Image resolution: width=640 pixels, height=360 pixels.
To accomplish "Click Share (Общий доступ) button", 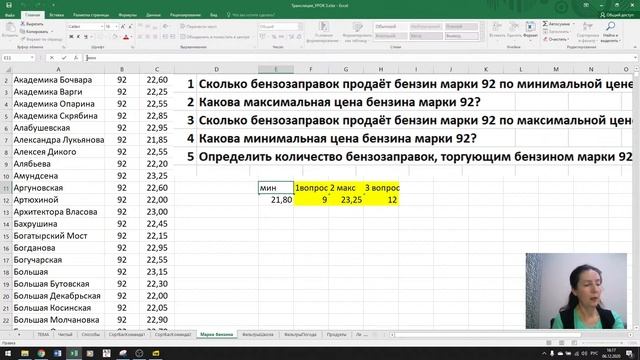I will coord(617,15).
